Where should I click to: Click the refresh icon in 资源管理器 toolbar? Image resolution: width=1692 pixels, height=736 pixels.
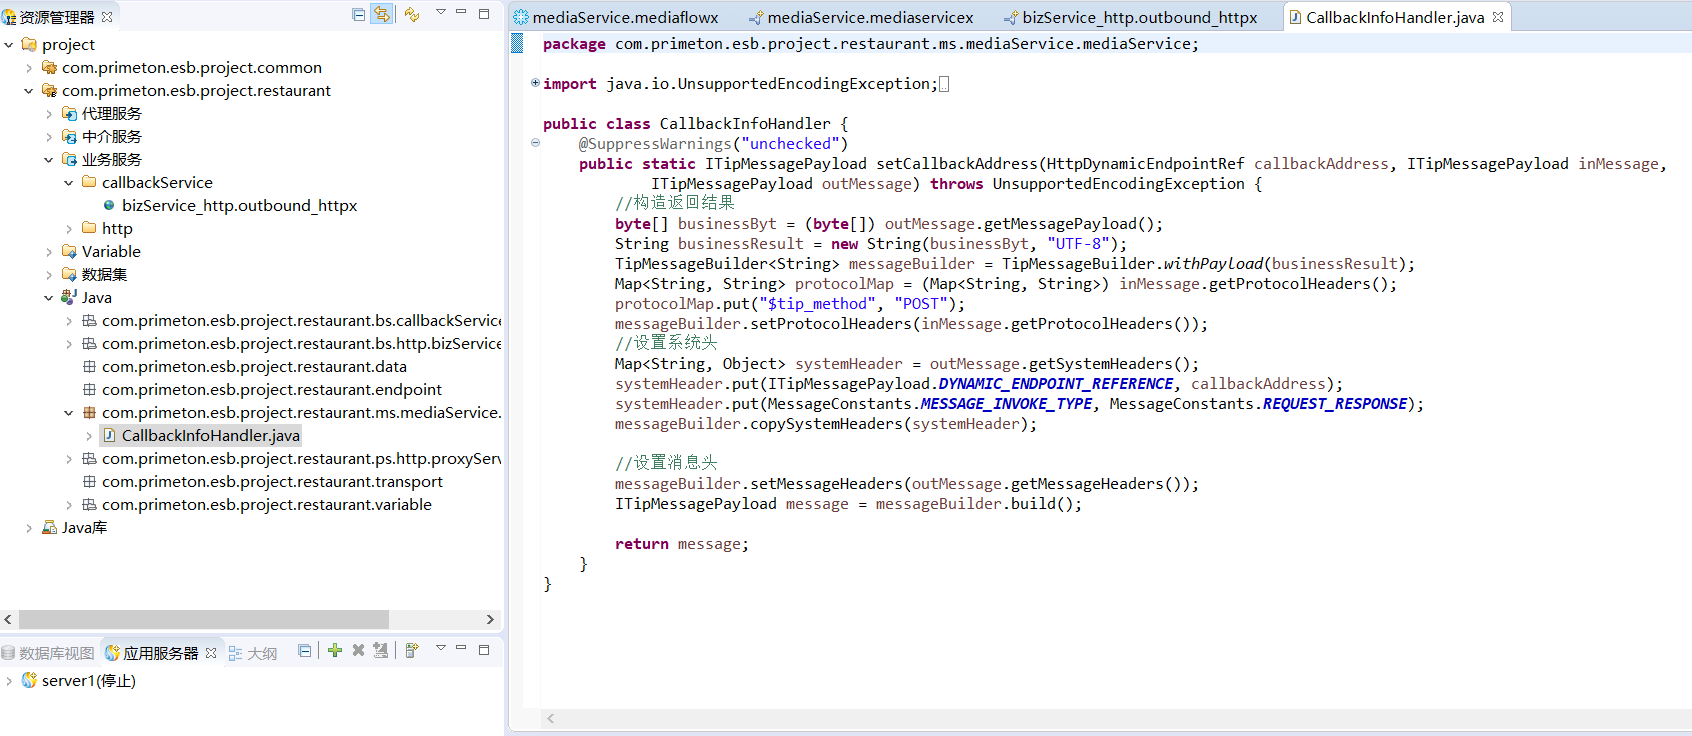click(x=412, y=14)
